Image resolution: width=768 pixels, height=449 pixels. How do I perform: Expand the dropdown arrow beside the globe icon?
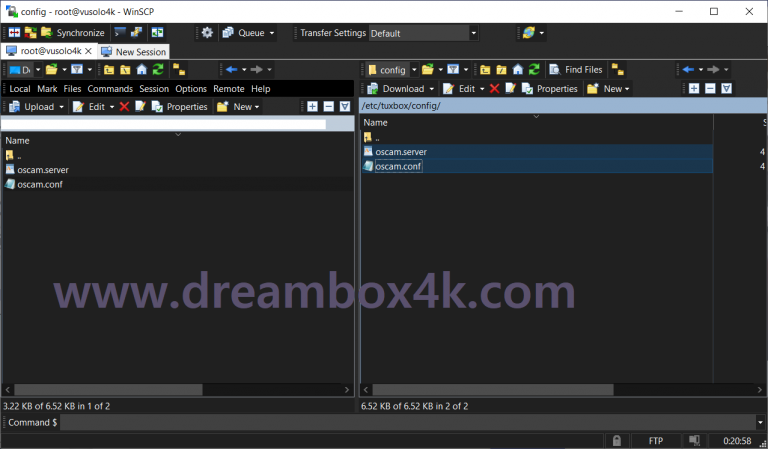pos(542,33)
